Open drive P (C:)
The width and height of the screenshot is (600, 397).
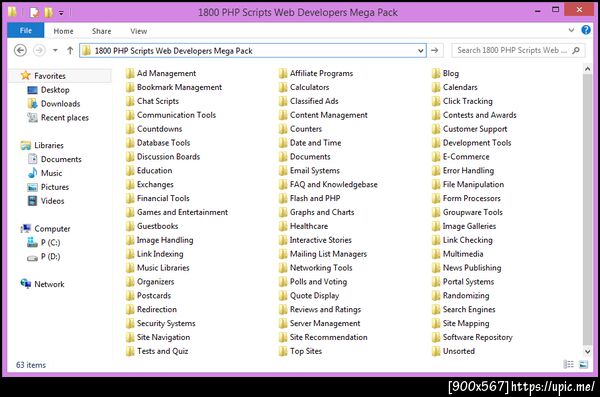[51, 243]
